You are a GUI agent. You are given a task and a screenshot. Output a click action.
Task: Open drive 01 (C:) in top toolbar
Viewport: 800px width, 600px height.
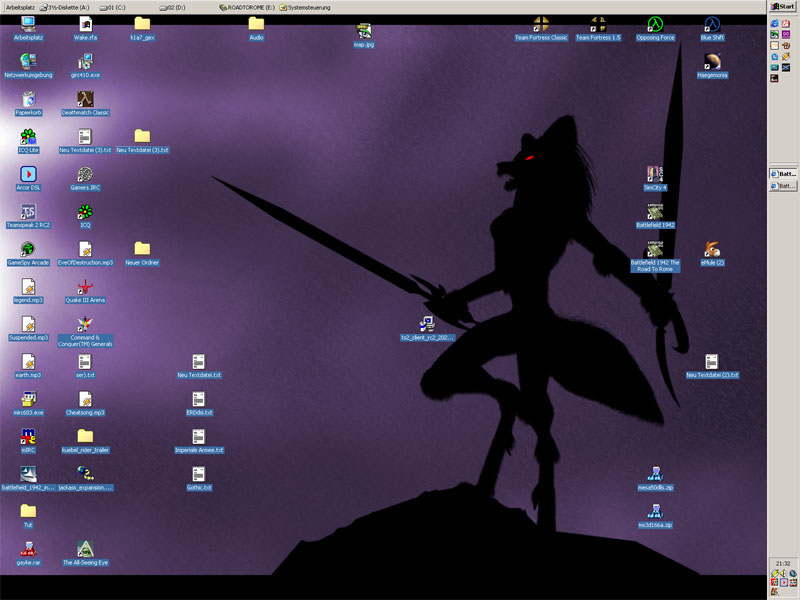click(x=113, y=7)
